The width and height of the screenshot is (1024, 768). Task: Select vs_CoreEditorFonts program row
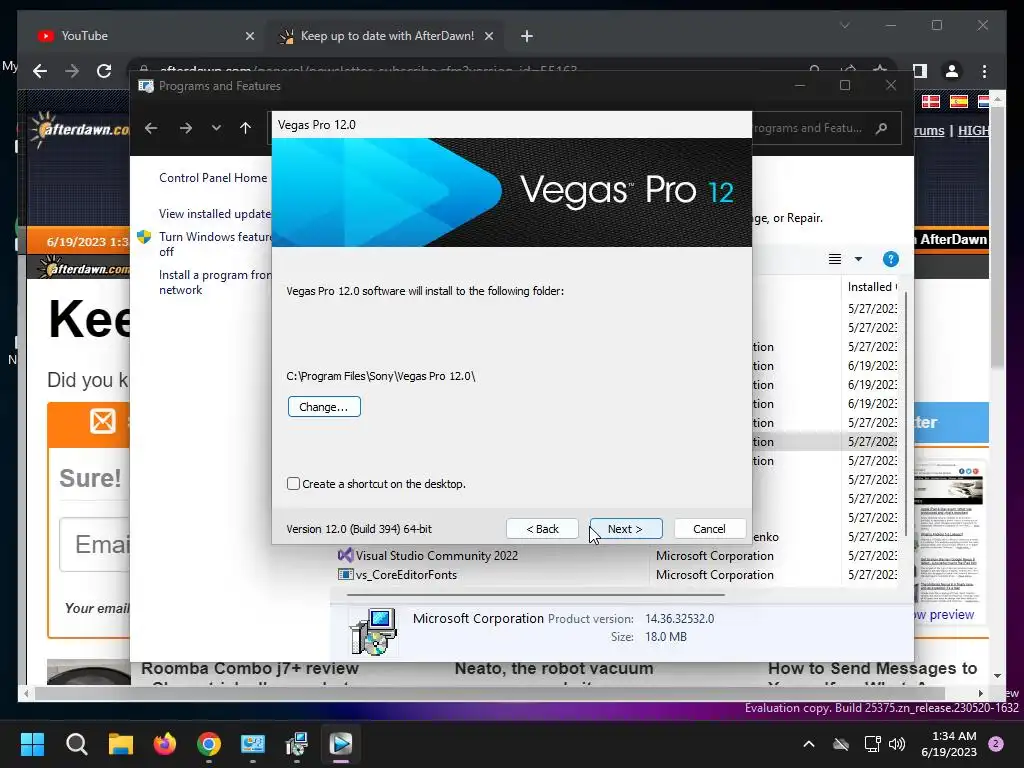point(406,575)
